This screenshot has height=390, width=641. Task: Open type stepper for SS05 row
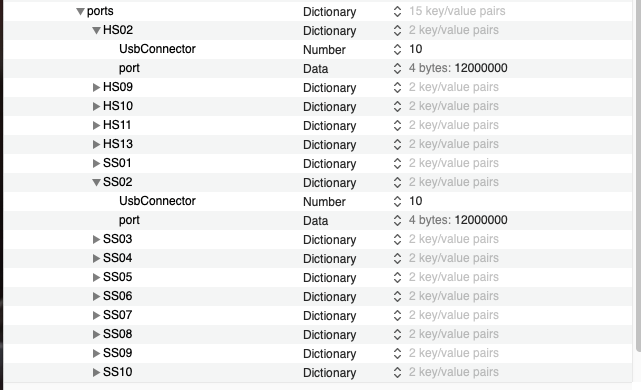tap(397, 278)
